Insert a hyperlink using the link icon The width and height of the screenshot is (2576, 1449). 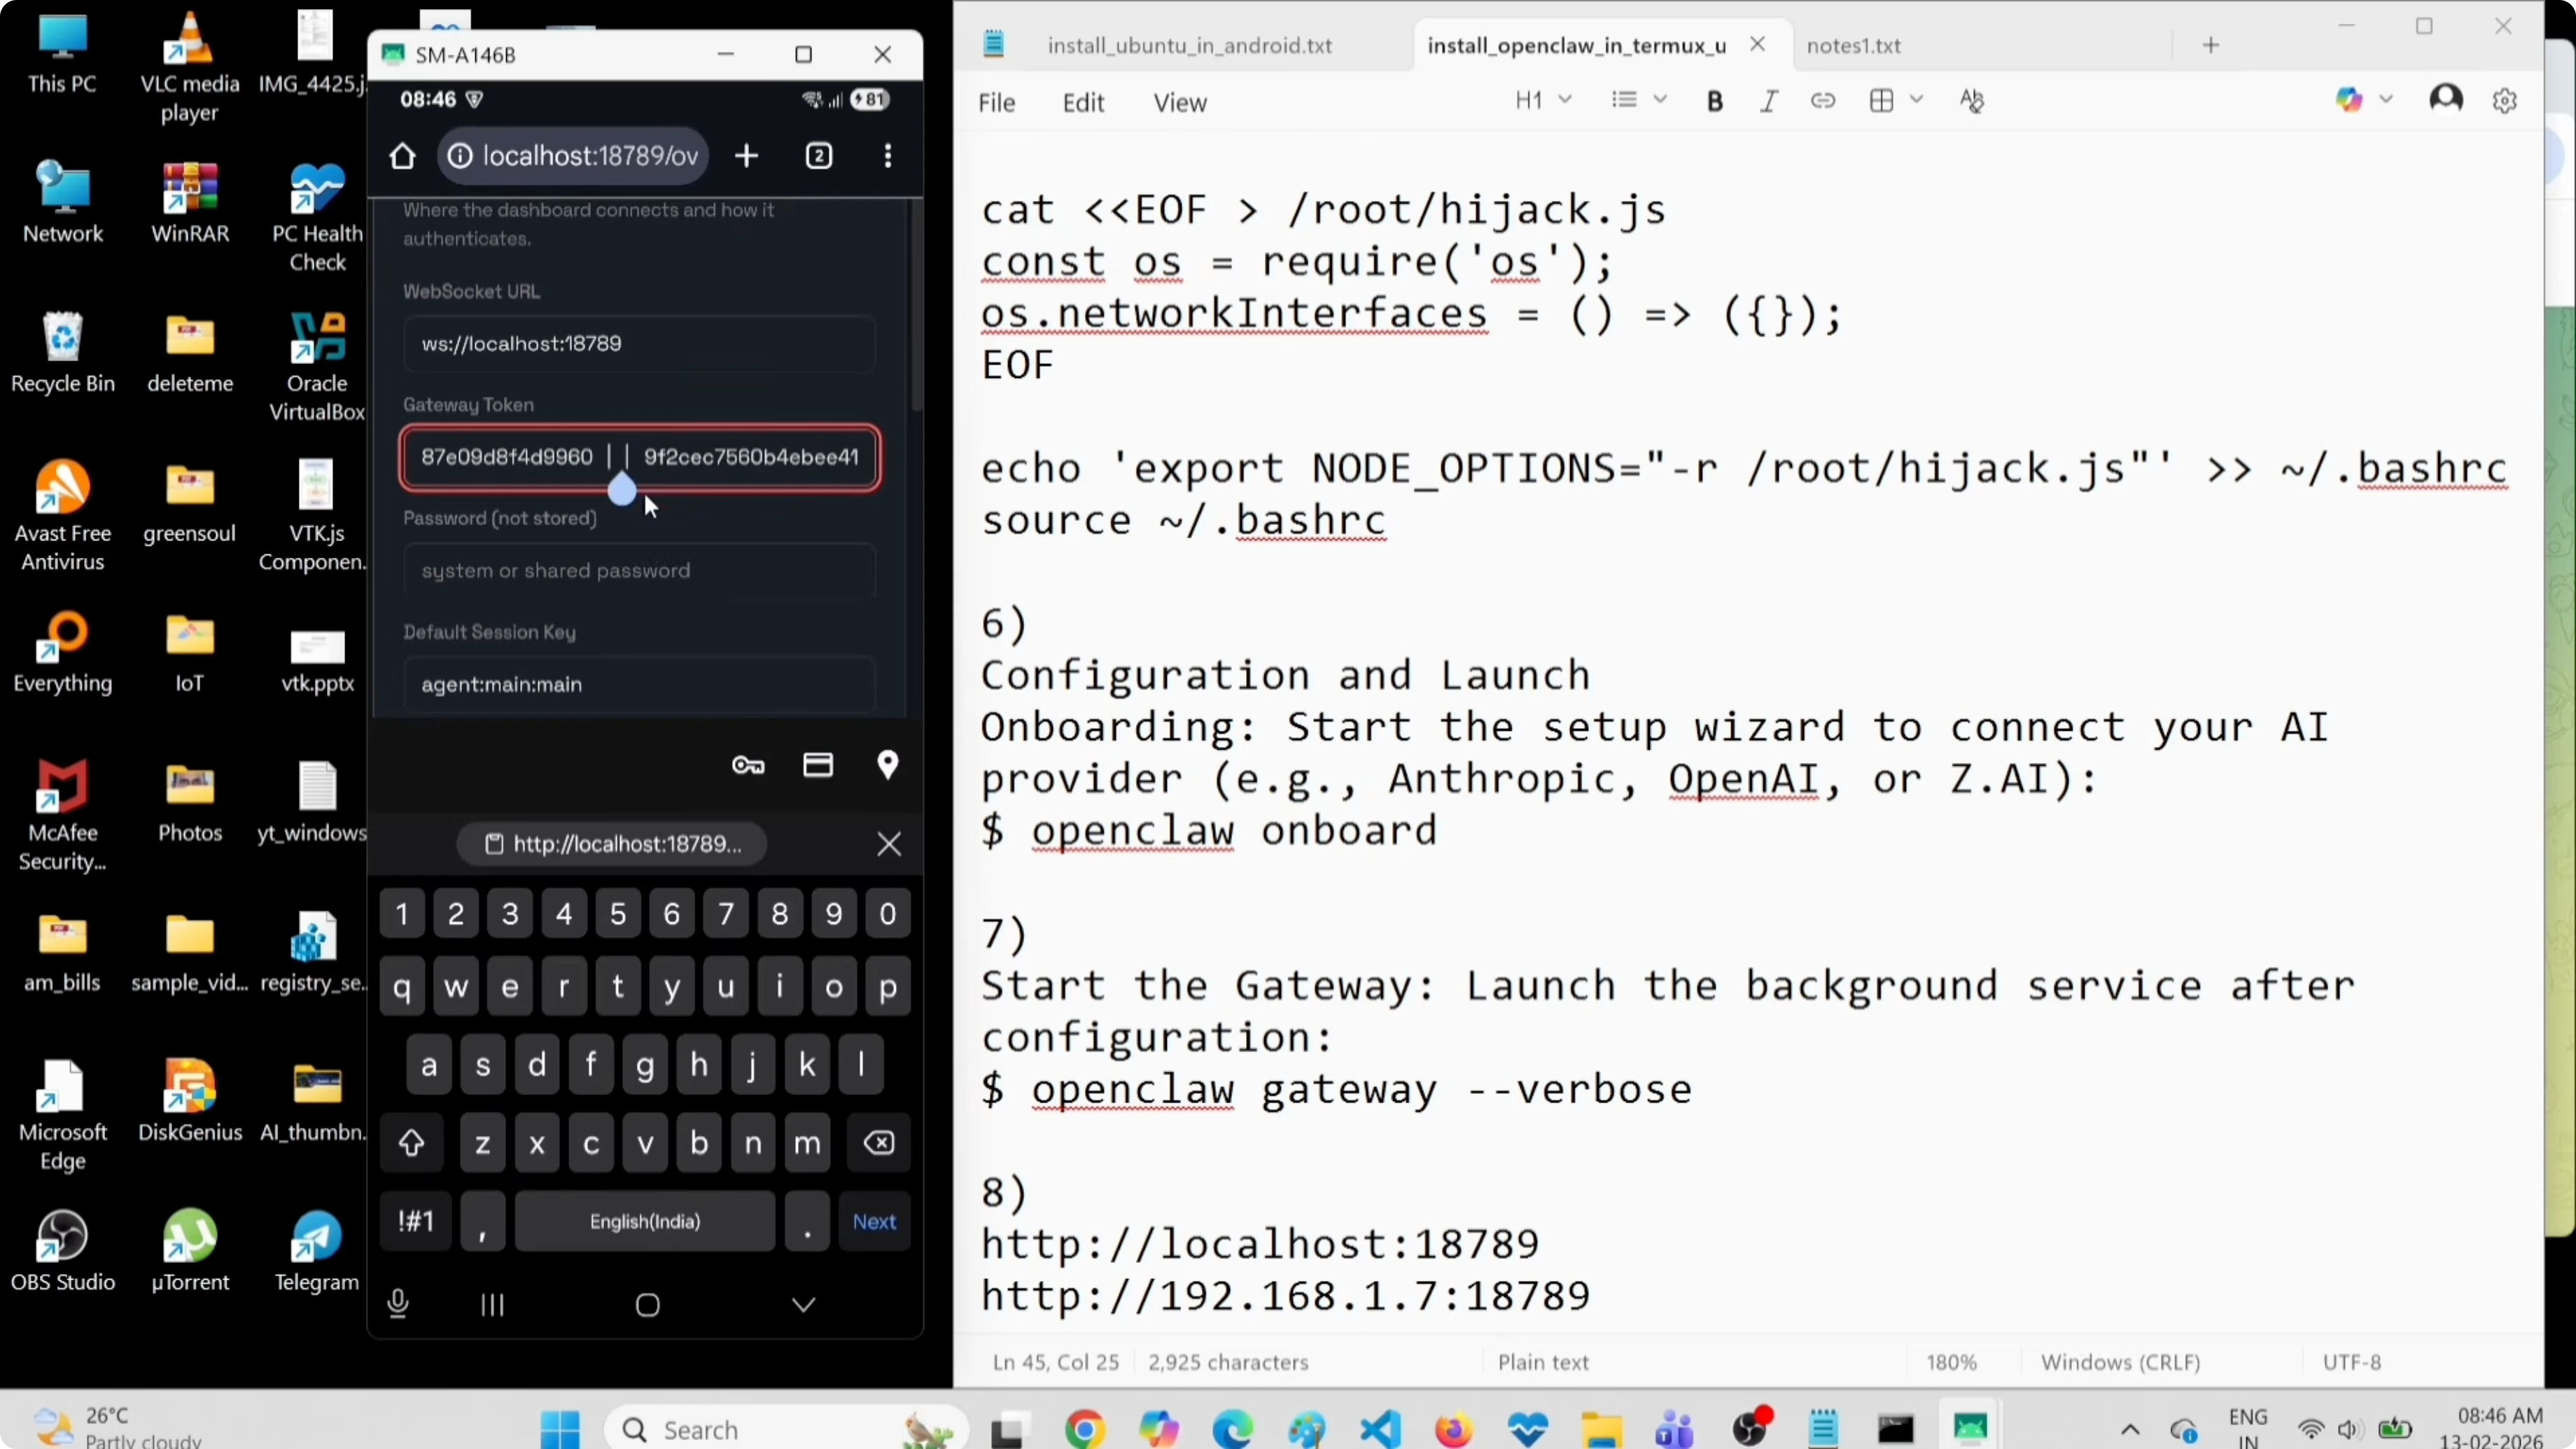pyautogui.click(x=1823, y=100)
